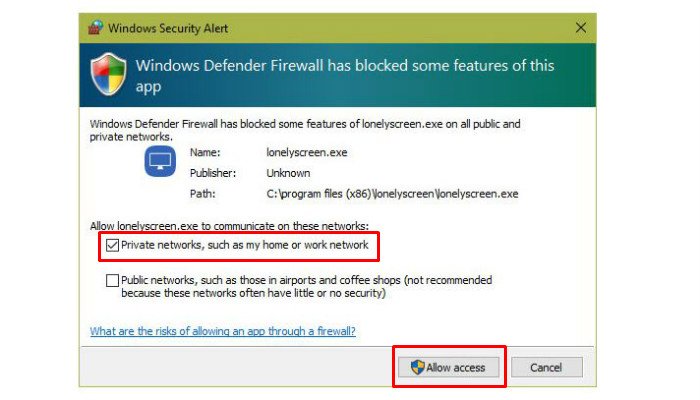700x400 pixels.
Task: Click the Name field label
Action: coord(204,152)
